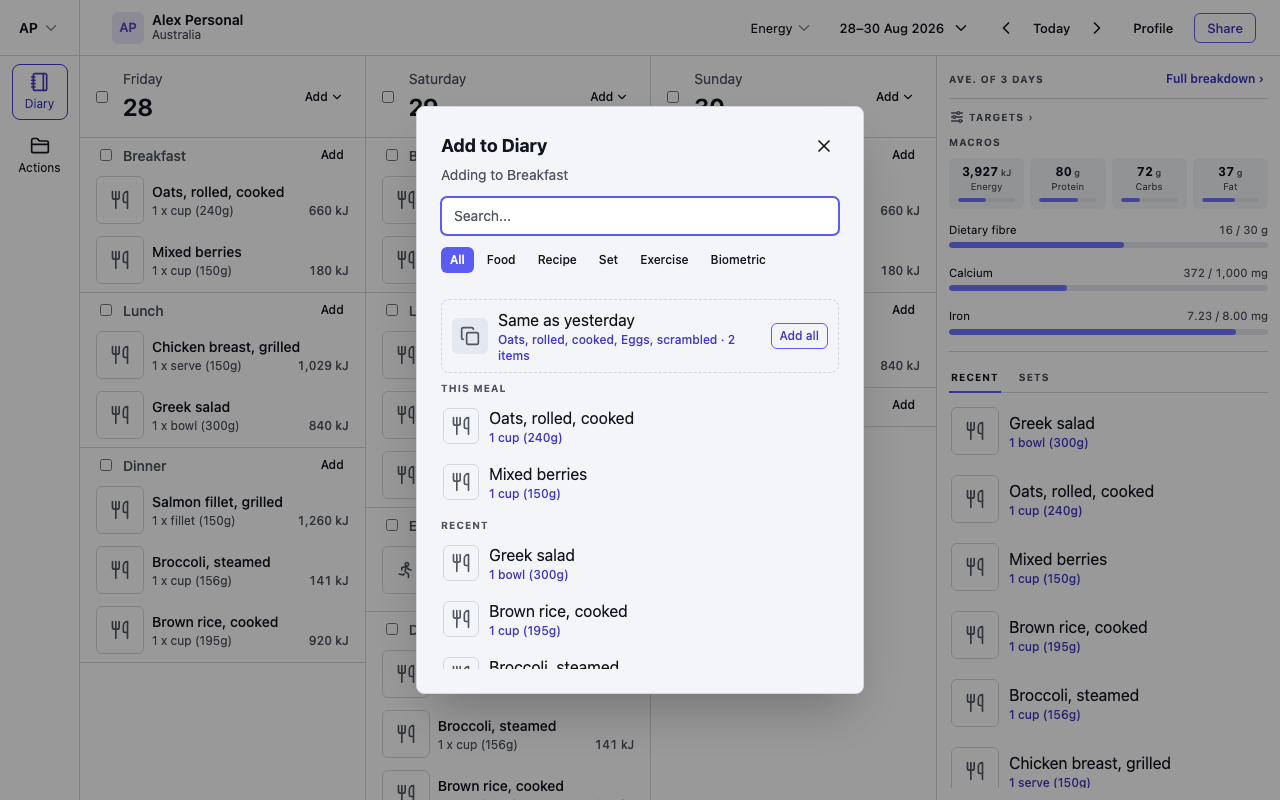The width and height of the screenshot is (1280, 800).
Task: Open the Full breakdown link
Action: click(1215, 79)
